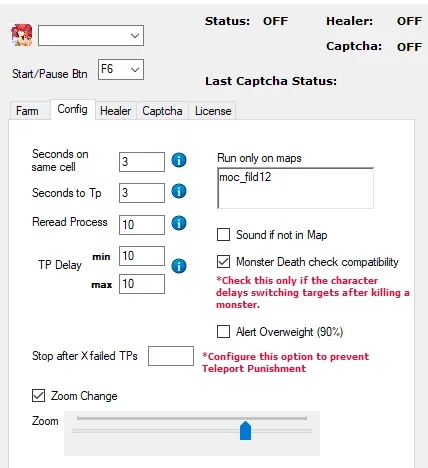Open the Captcha tab

coord(162,111)
